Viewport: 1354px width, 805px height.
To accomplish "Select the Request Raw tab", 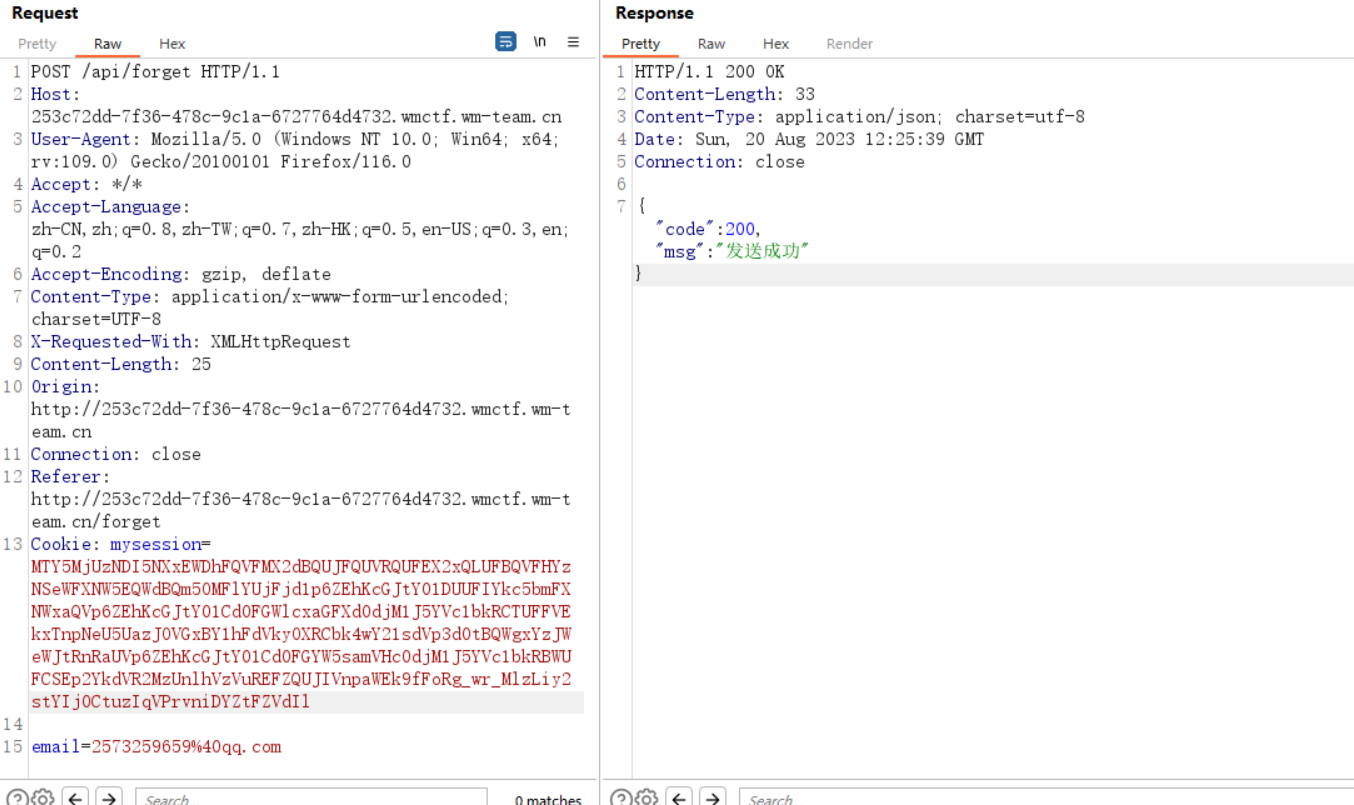I will [108, 44].
